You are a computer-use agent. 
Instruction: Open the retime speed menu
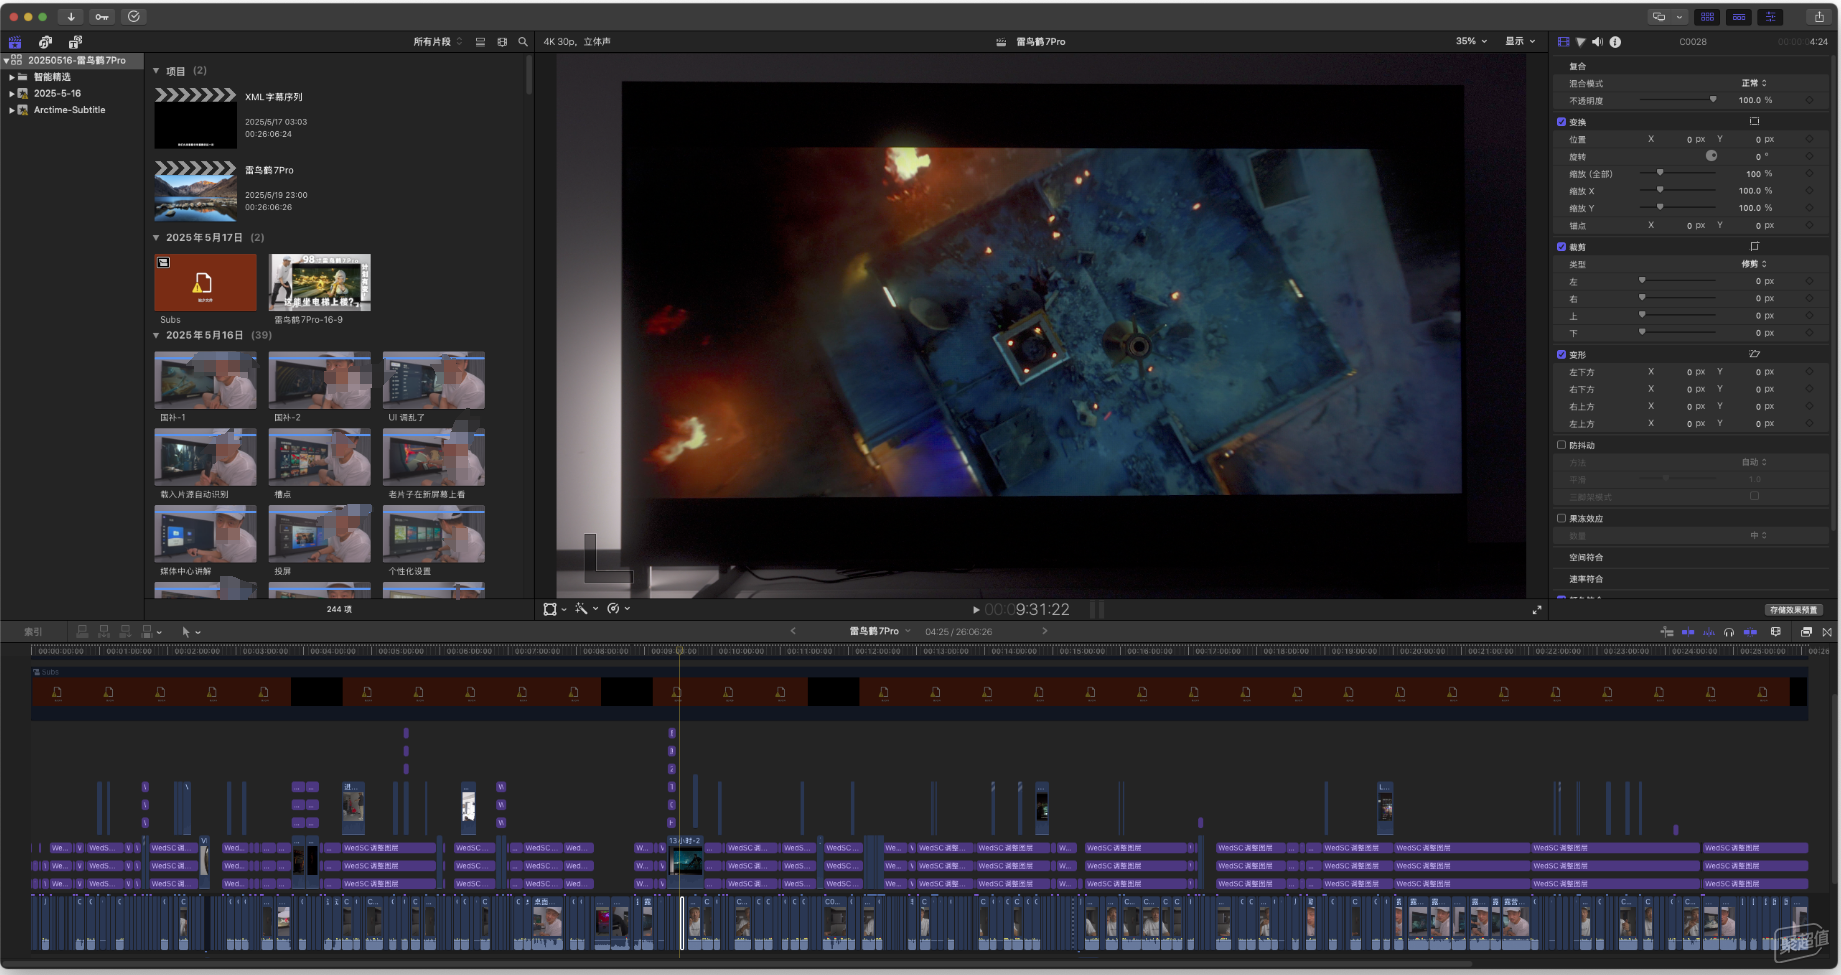tap(618, 609)
